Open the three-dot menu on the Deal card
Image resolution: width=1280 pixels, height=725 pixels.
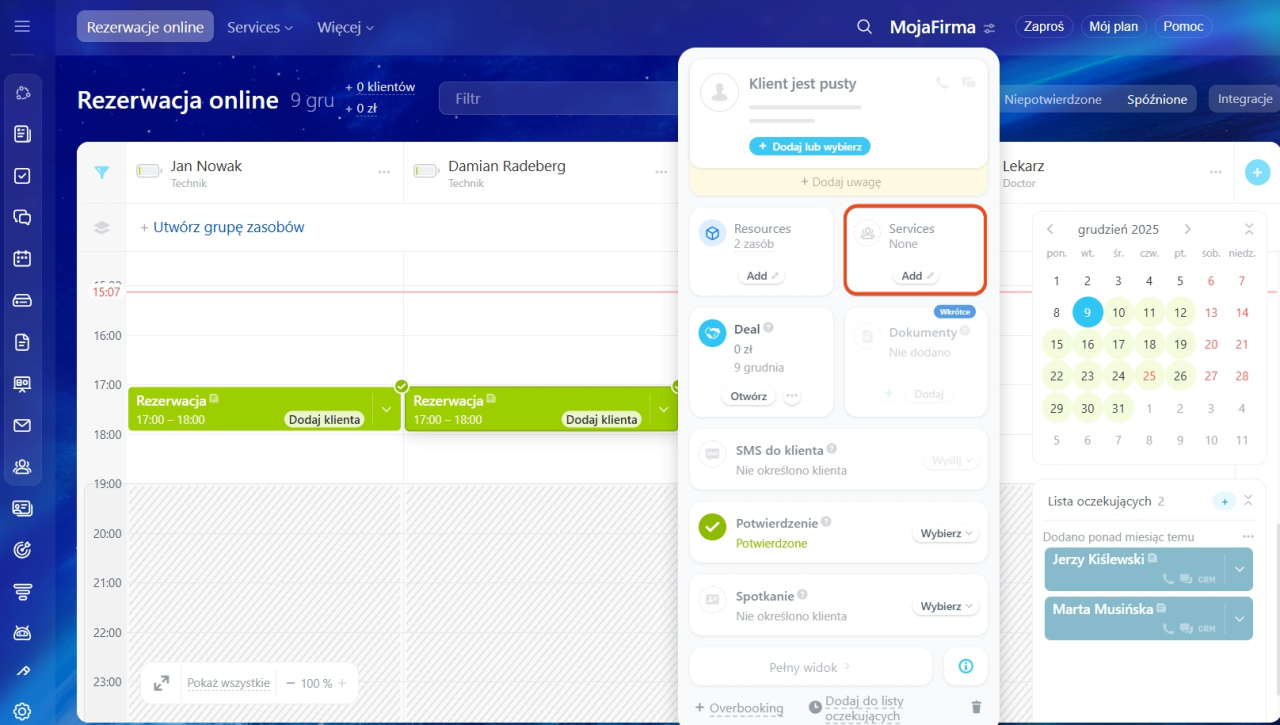[x=792, y=396]
